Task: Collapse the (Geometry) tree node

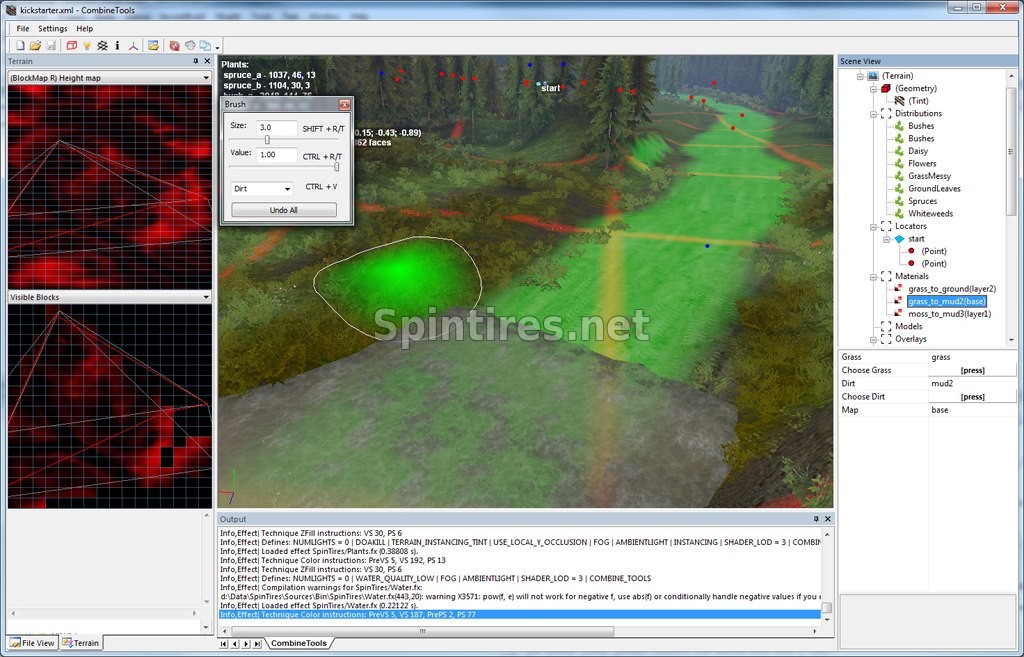Action: [x=873, y=88]
